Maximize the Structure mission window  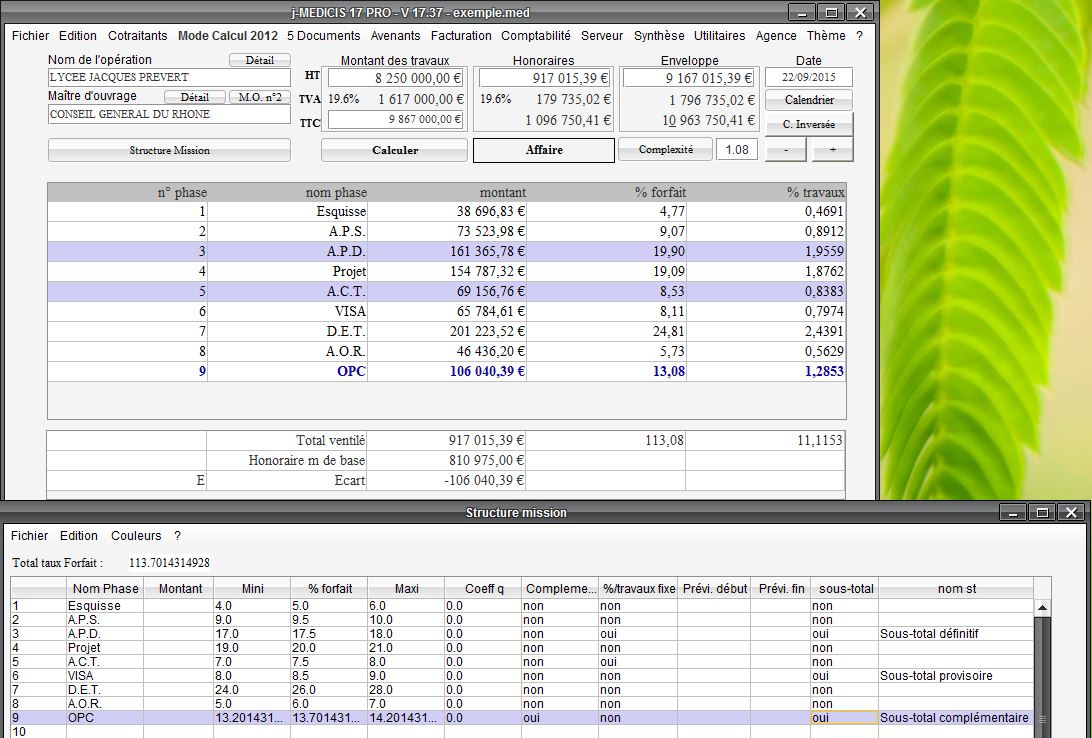point(1042,512)
